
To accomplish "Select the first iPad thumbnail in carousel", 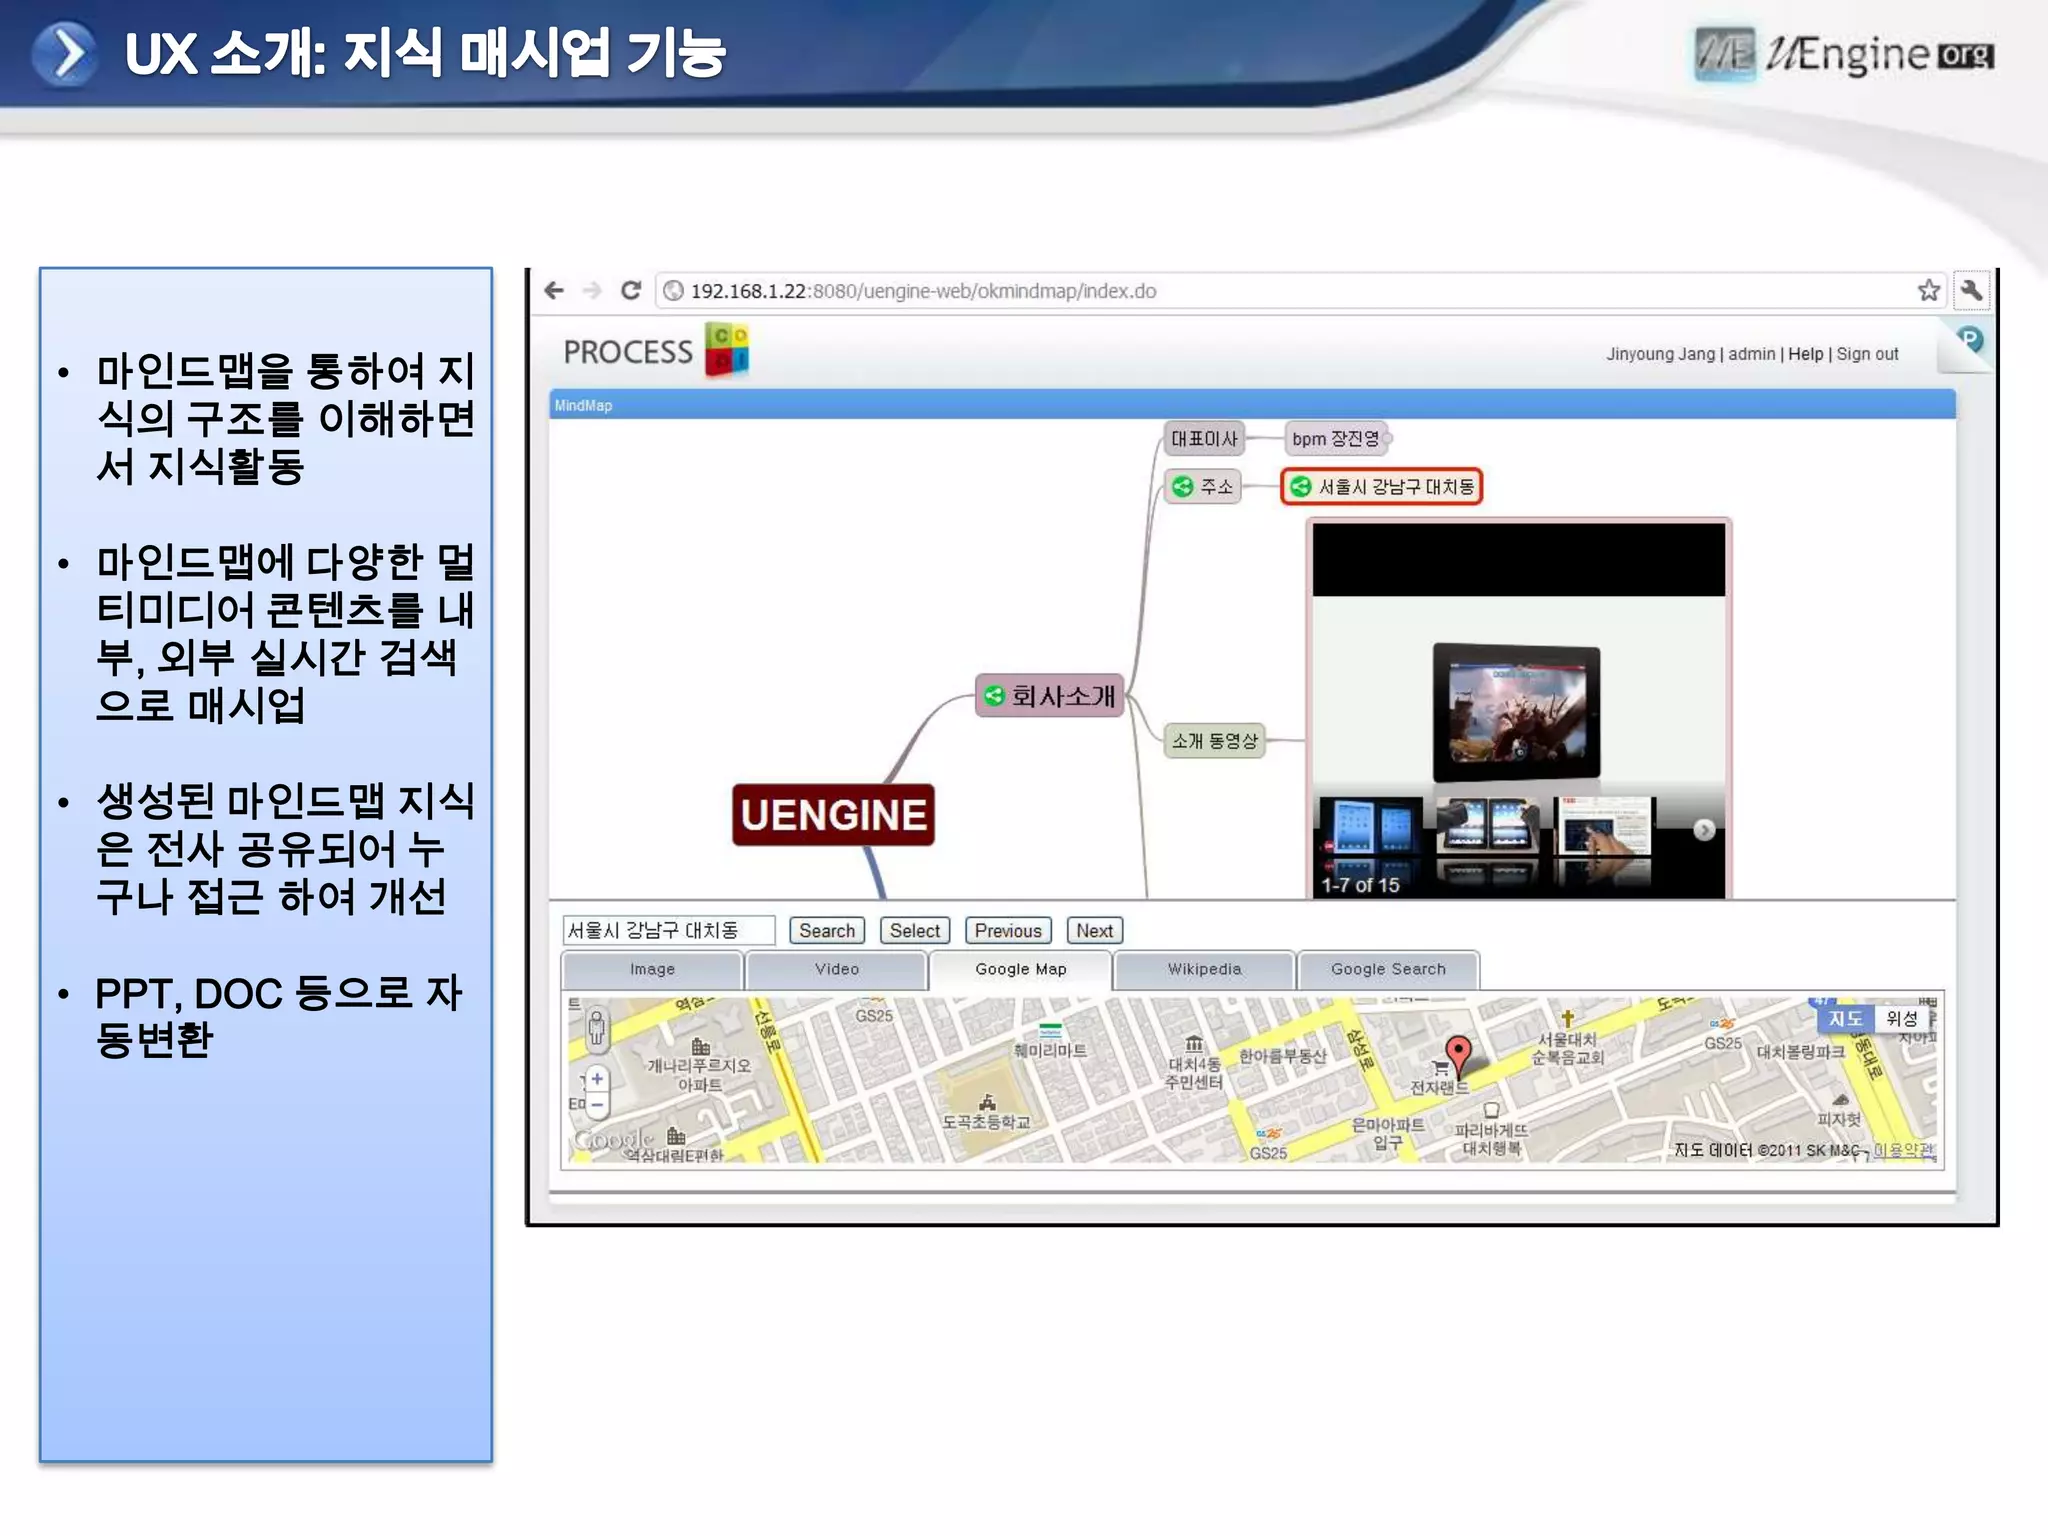I will pyautogui.click(x=1372, y=826).
